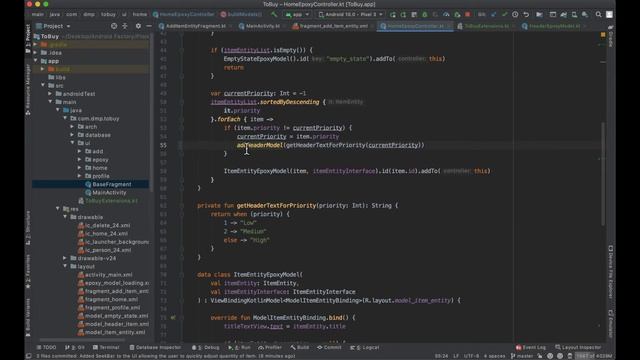Click the memory indicator in status bar
The image size is (640, 360).
pos(594,356)
